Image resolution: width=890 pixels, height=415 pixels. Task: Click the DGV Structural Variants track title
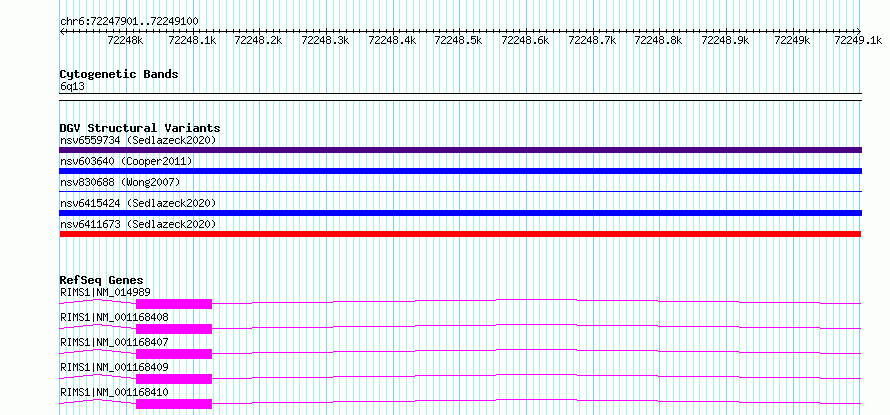[x=140, y=128]
